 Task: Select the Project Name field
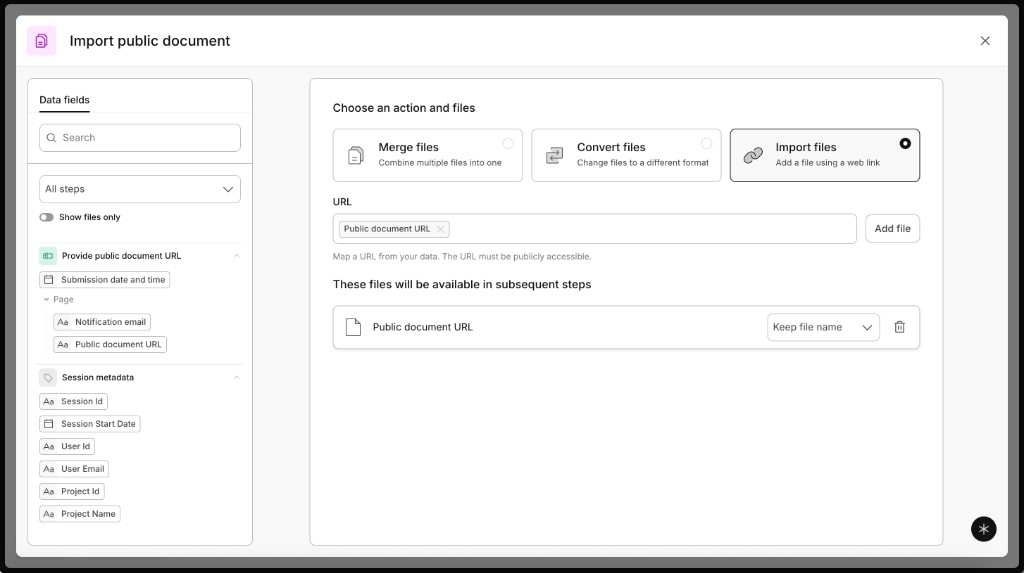[x=80, y=514]
